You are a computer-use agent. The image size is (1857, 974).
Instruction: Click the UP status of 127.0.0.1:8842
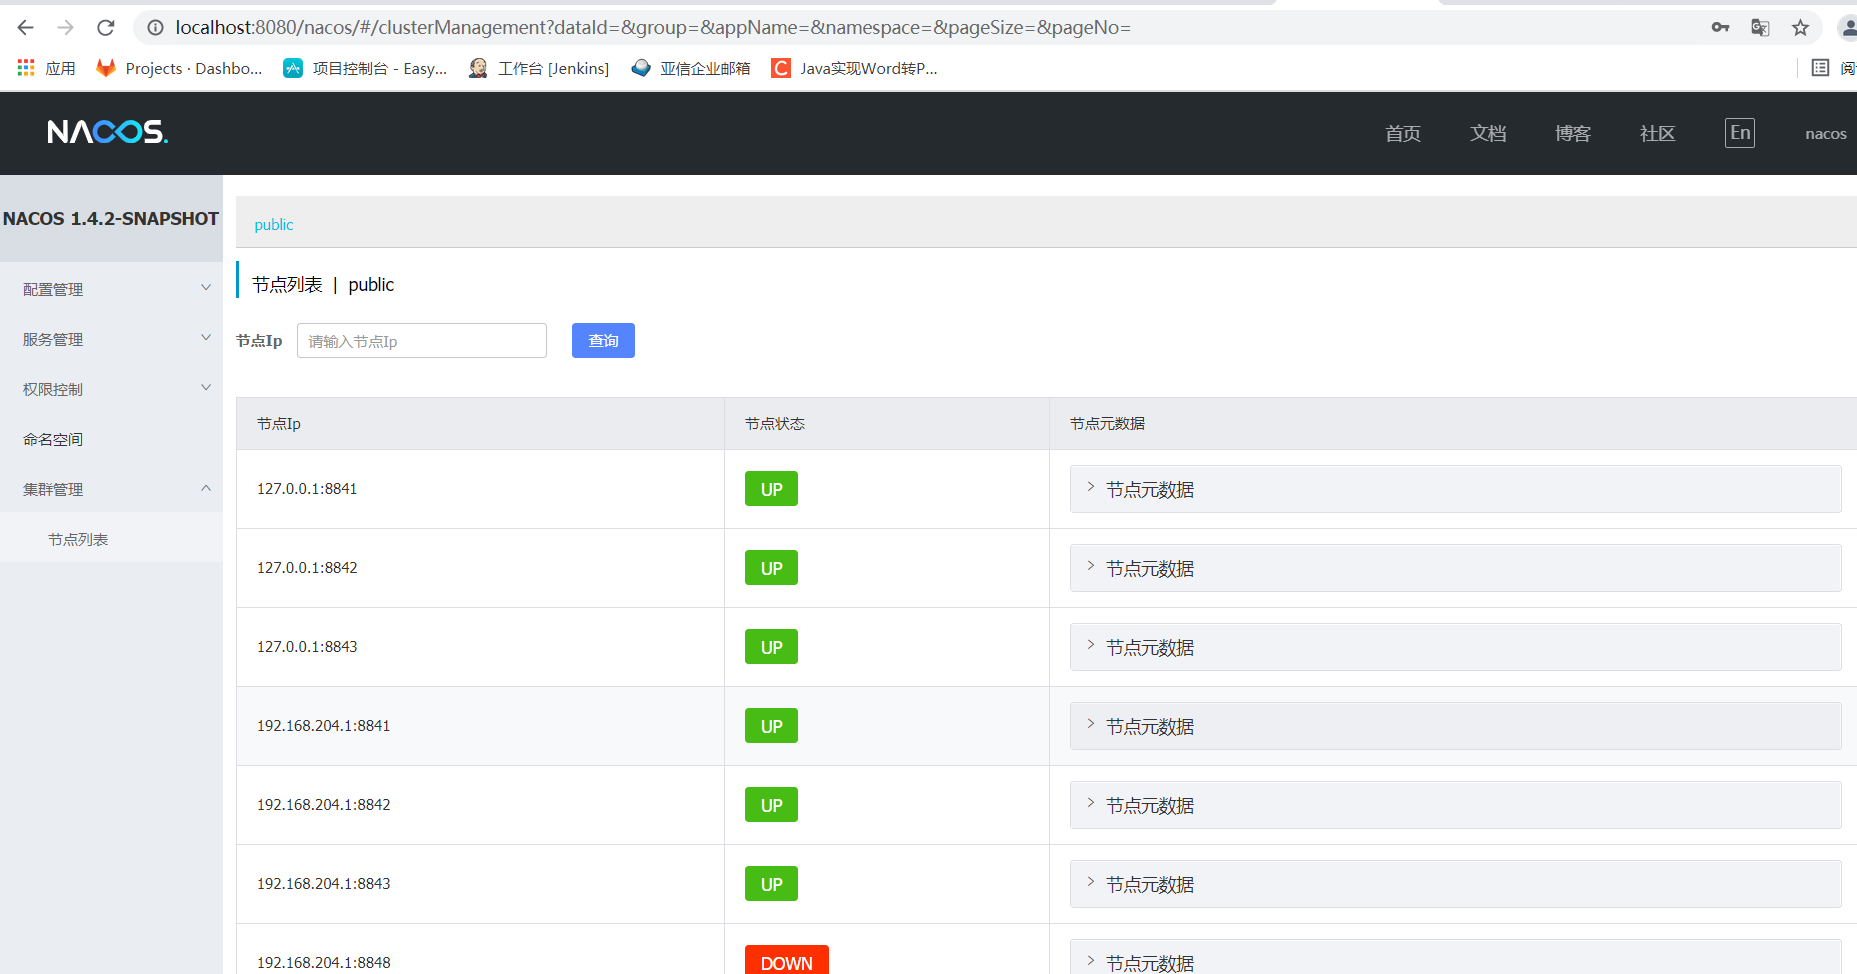771,568
